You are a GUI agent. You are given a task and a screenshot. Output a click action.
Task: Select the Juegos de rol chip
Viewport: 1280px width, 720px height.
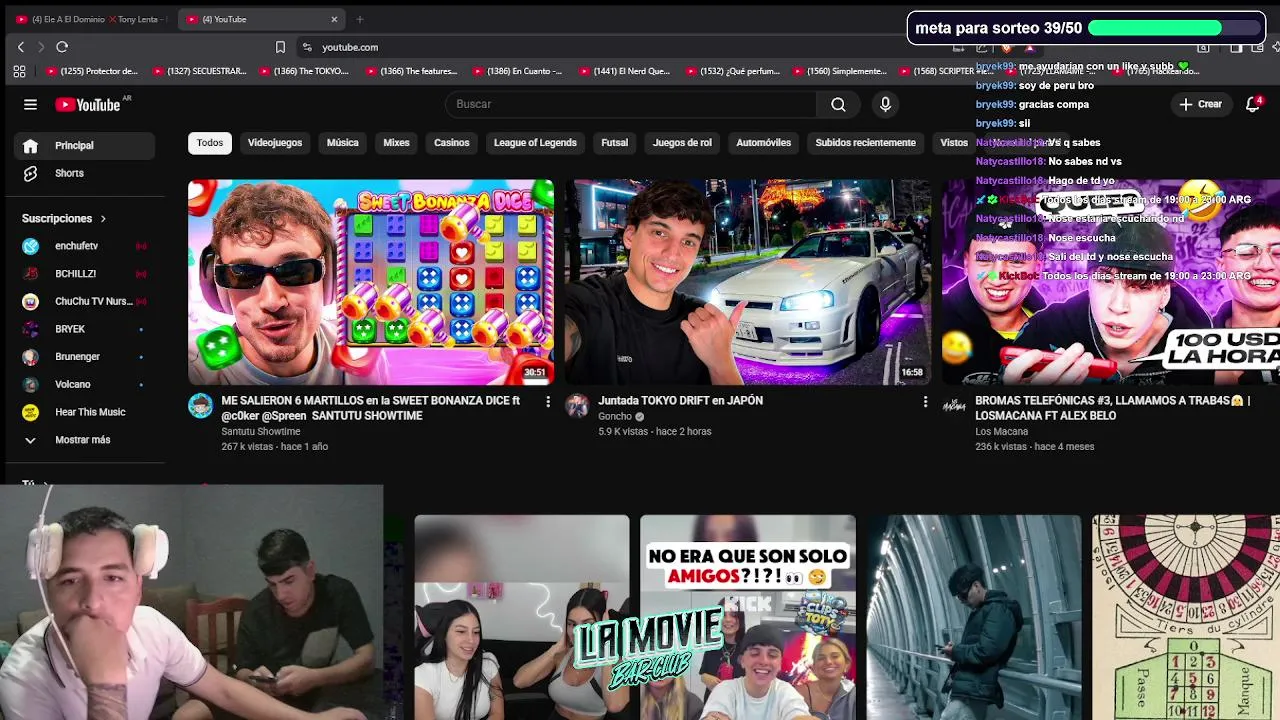coord(682,143)
